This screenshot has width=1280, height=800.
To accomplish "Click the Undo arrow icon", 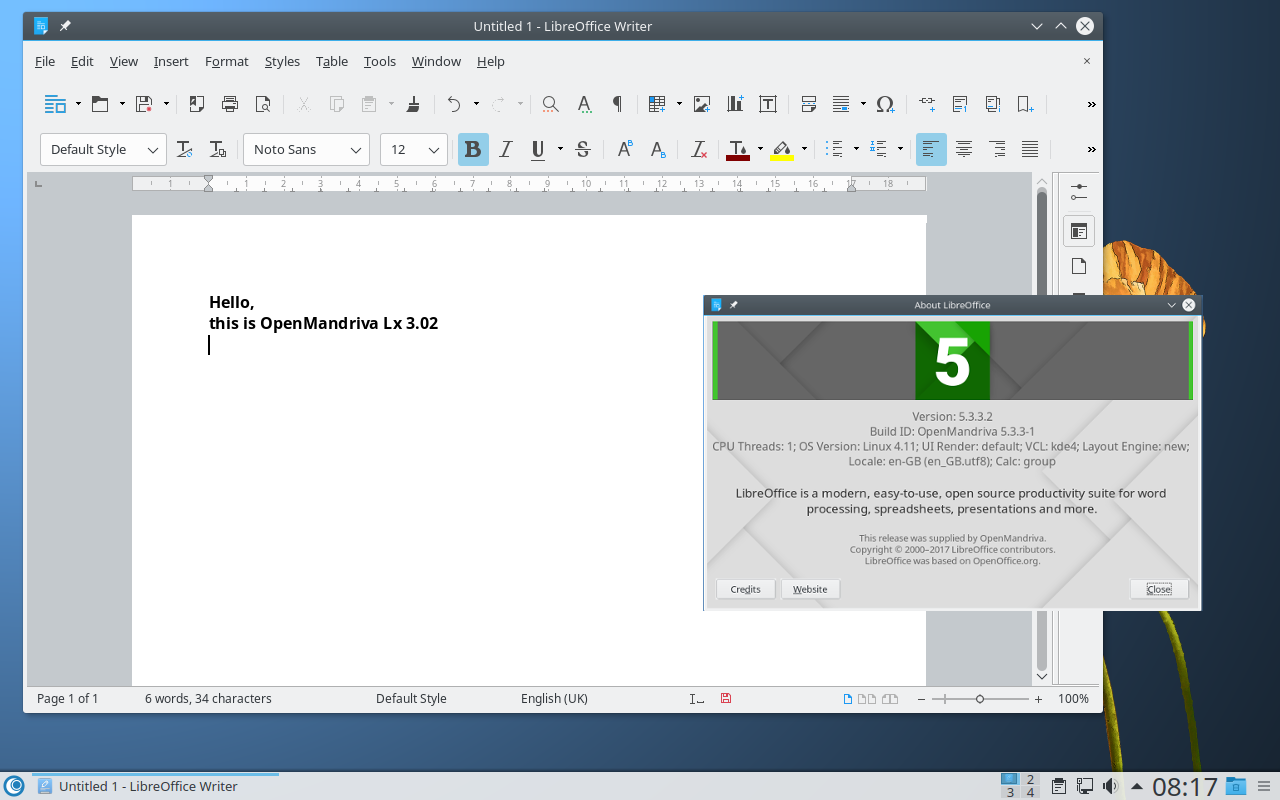I will coord(454,103).
